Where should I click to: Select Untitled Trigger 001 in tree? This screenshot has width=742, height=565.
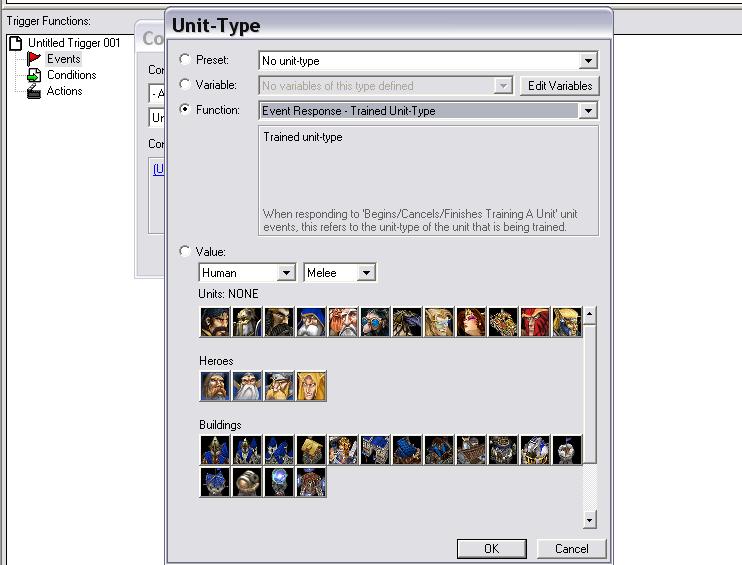click(74, 43)
